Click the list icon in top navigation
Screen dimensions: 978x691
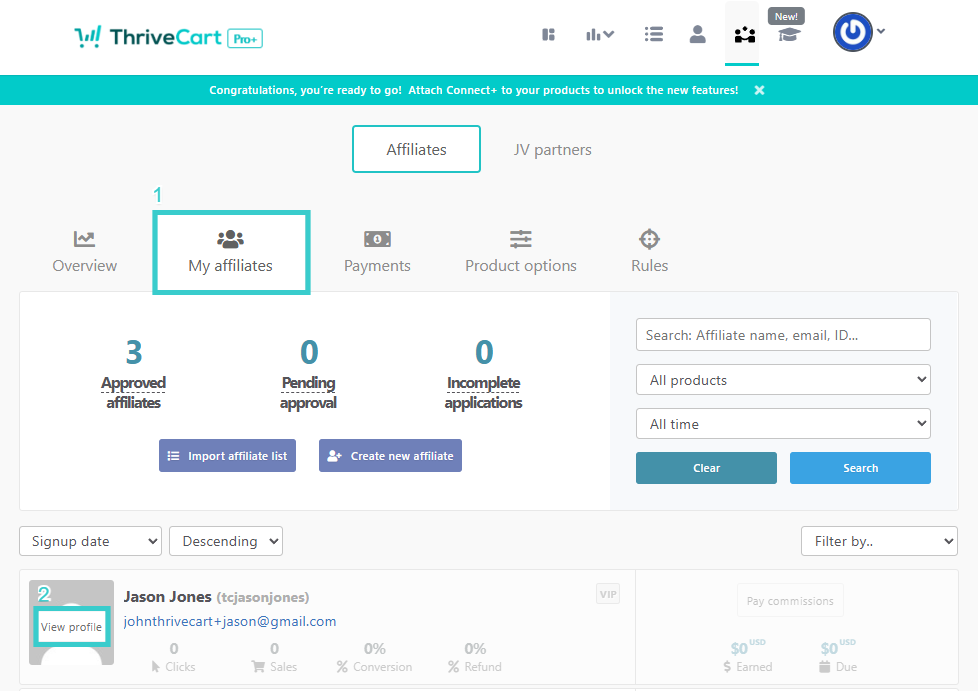click(x=654, y=35)
